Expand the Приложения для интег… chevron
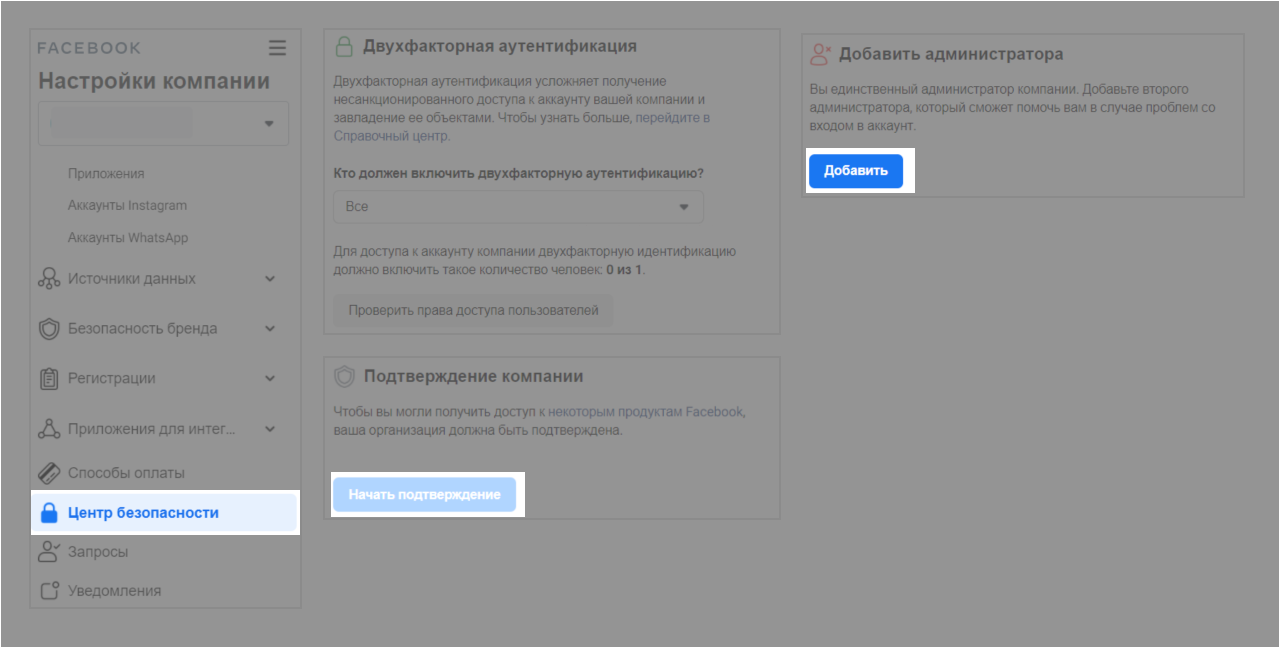1283x647 pixels. (x=270, y=429)
